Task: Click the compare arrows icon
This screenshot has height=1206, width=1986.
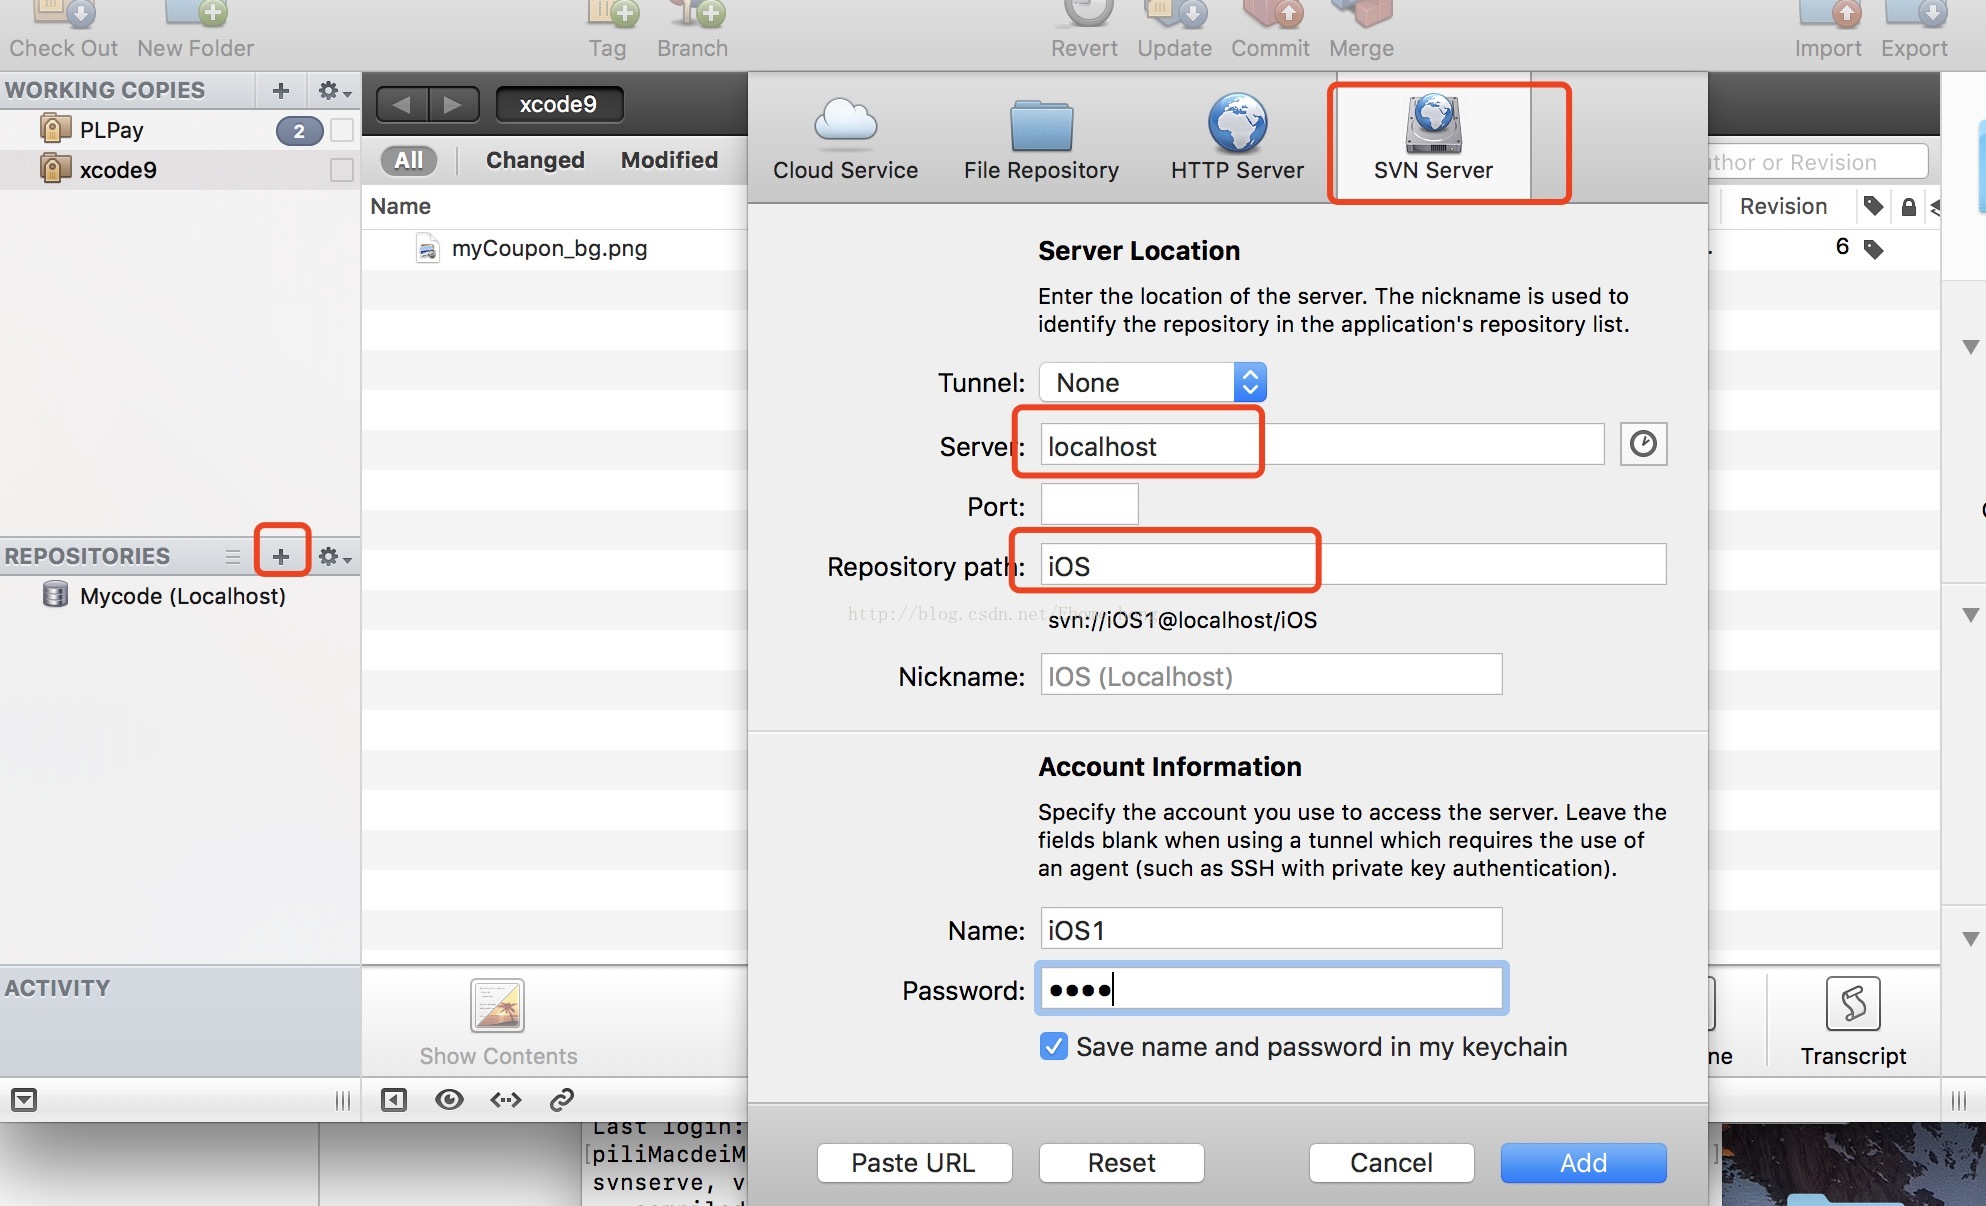Action: pyautogui.click(x=506, y=1100)
